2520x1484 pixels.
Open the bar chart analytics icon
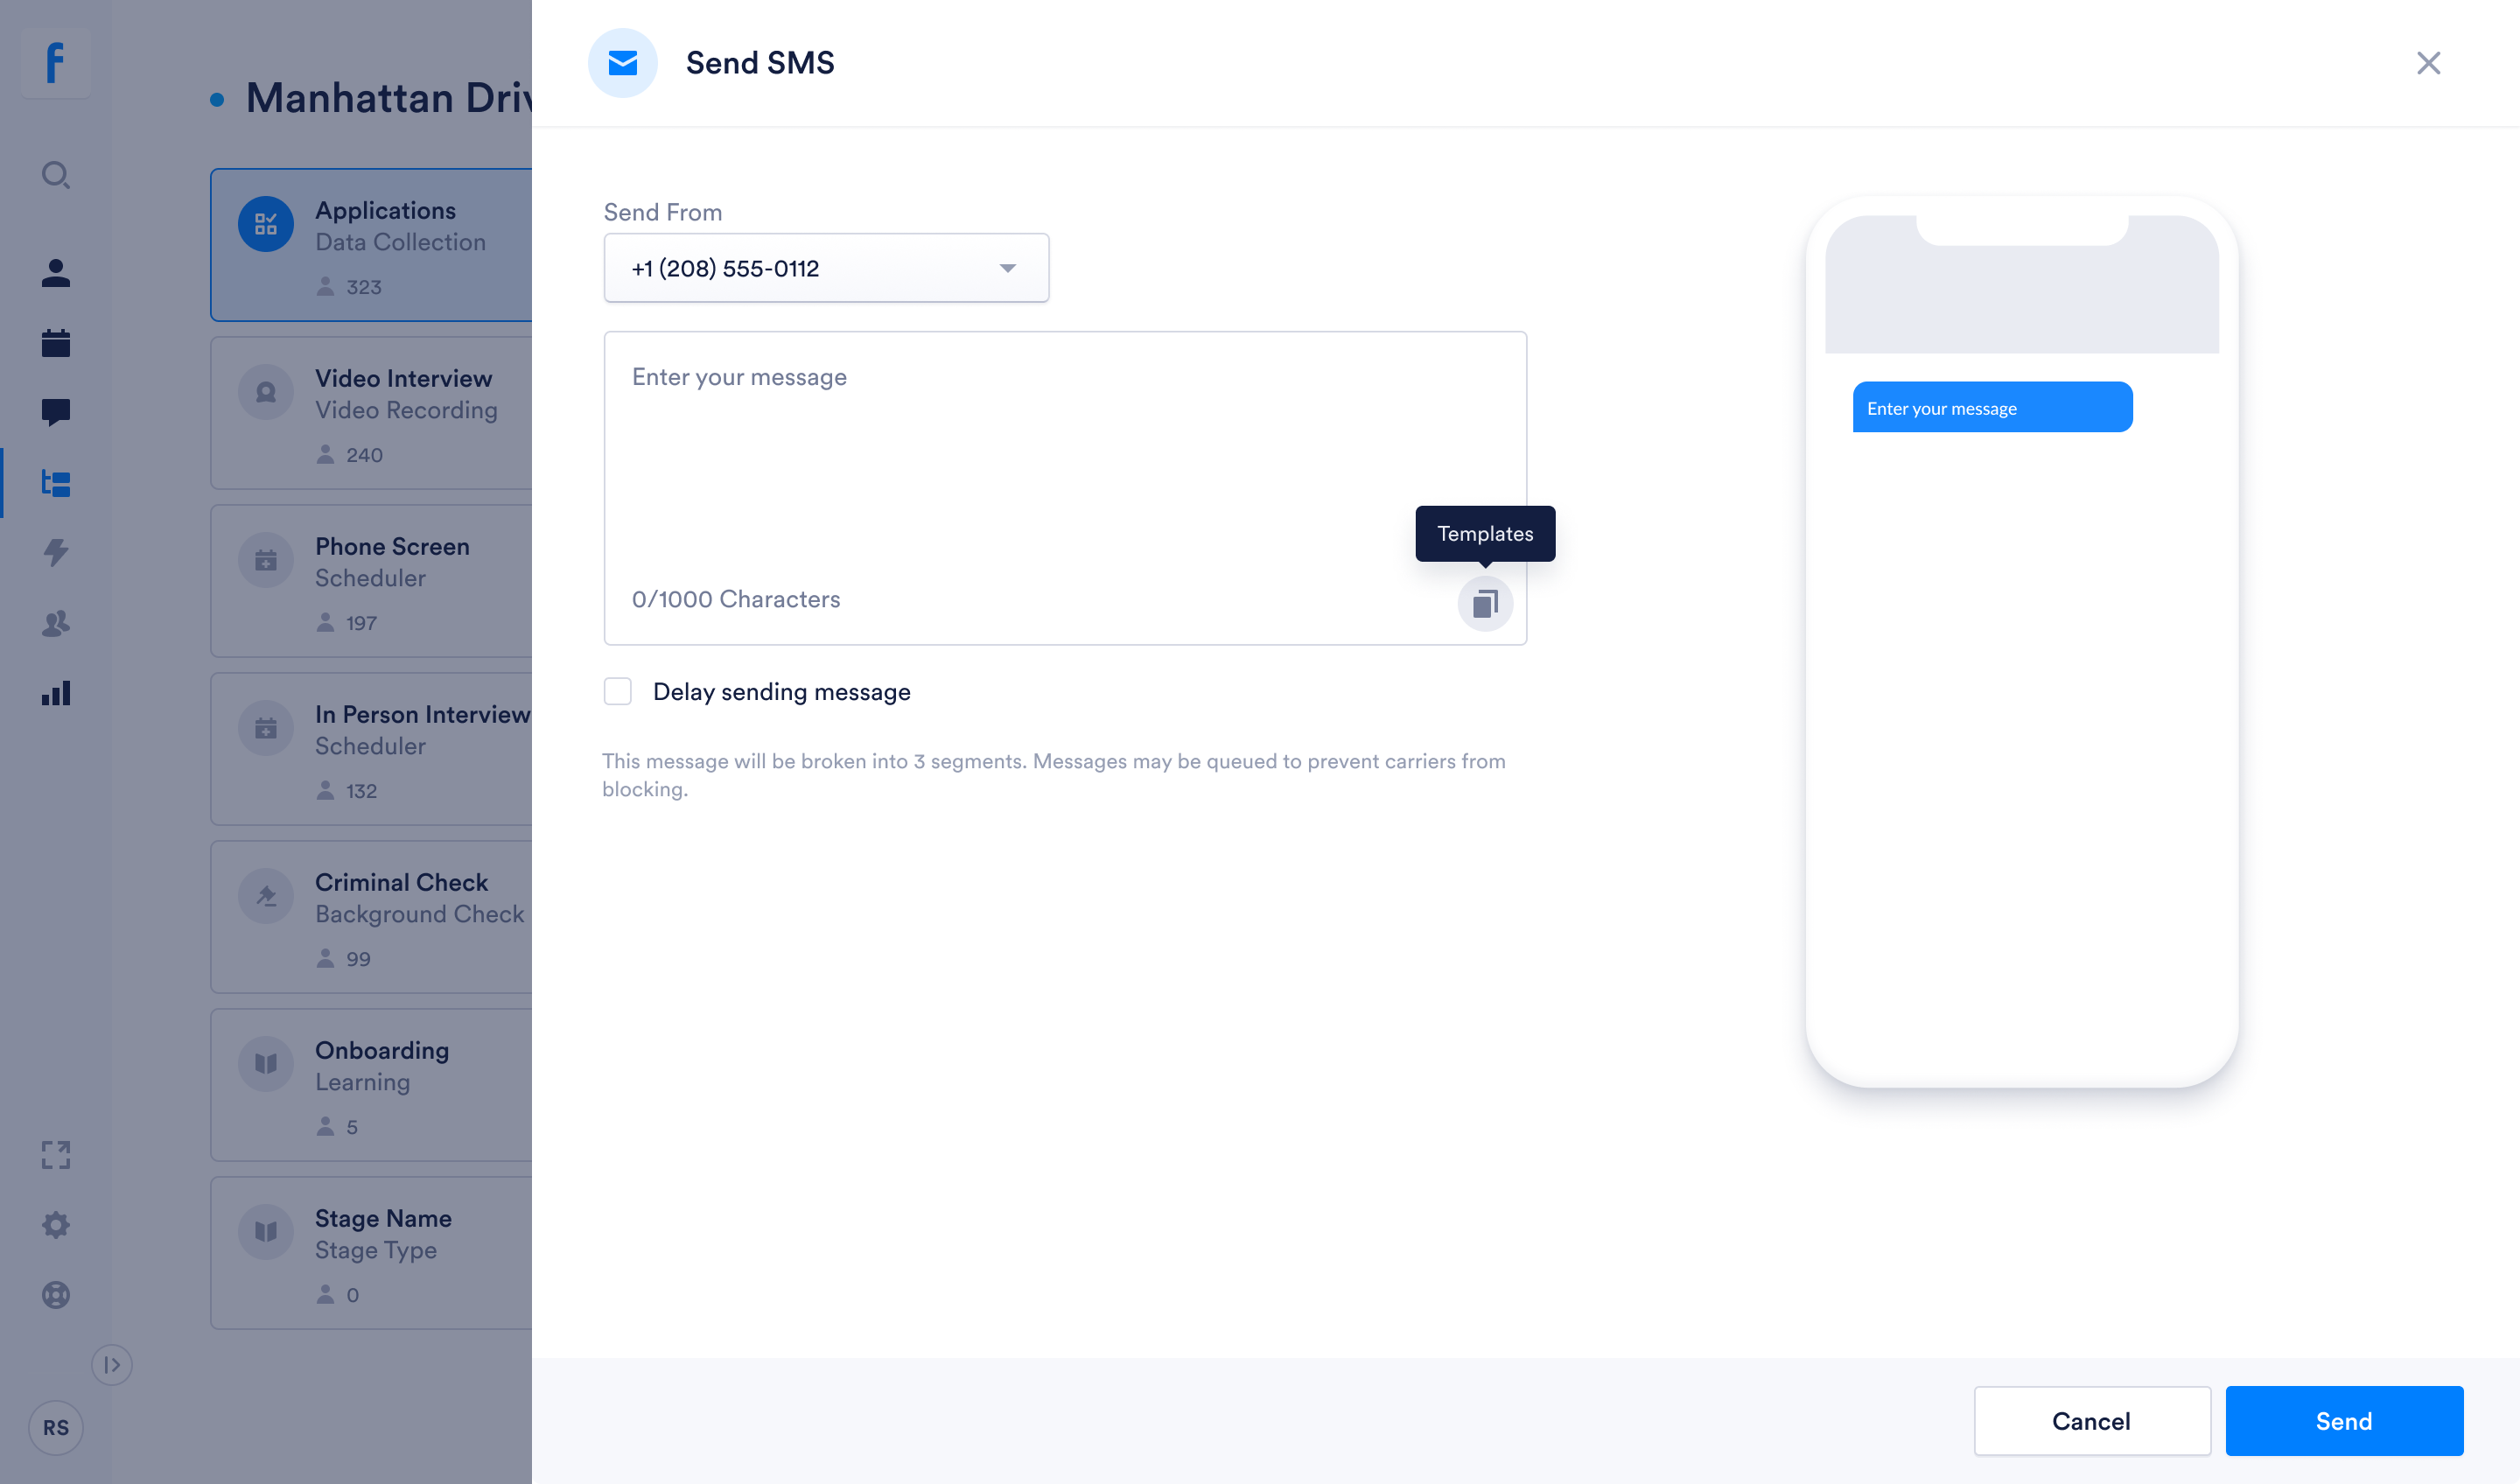point(56,693)
